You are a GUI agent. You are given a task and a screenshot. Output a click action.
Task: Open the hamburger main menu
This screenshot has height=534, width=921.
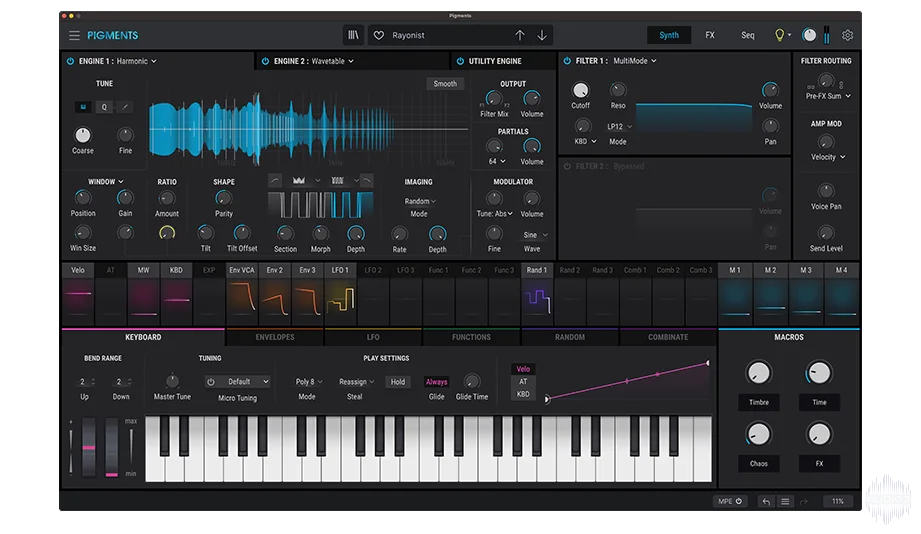74,35
